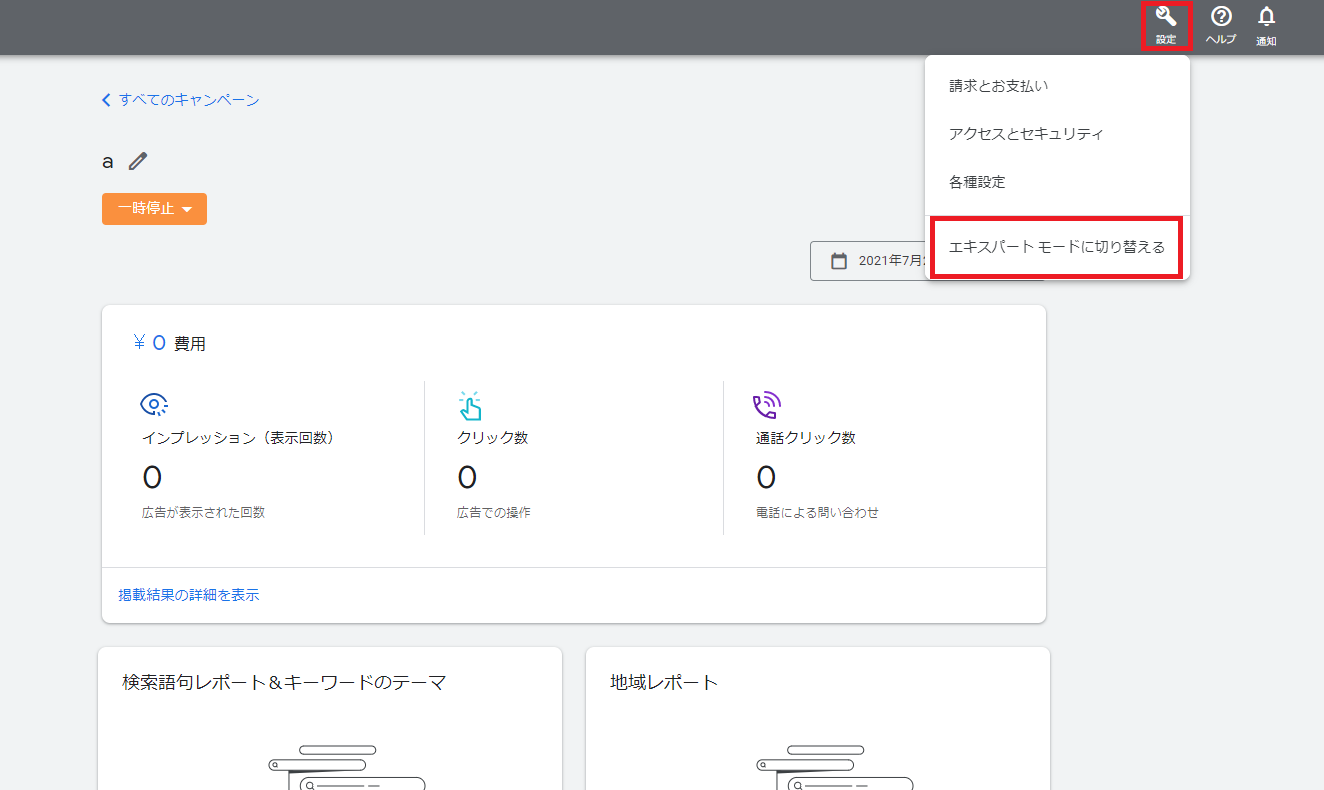Viewport: 1324px width, 790px height.
Task: Click the インプレッション（表示回数） label
Action: tap(238, 438)
